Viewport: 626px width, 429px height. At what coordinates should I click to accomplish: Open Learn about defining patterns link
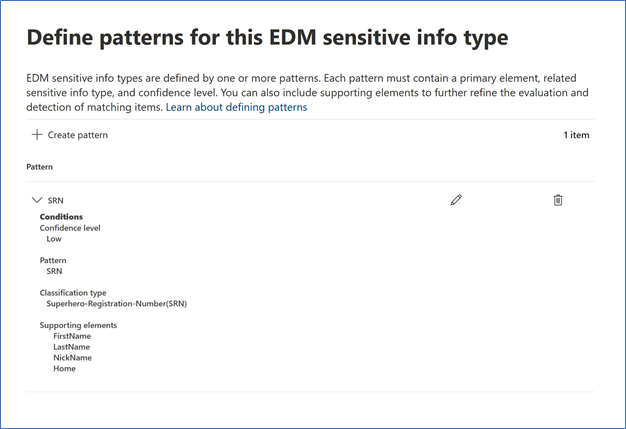(x=236, y=107)
